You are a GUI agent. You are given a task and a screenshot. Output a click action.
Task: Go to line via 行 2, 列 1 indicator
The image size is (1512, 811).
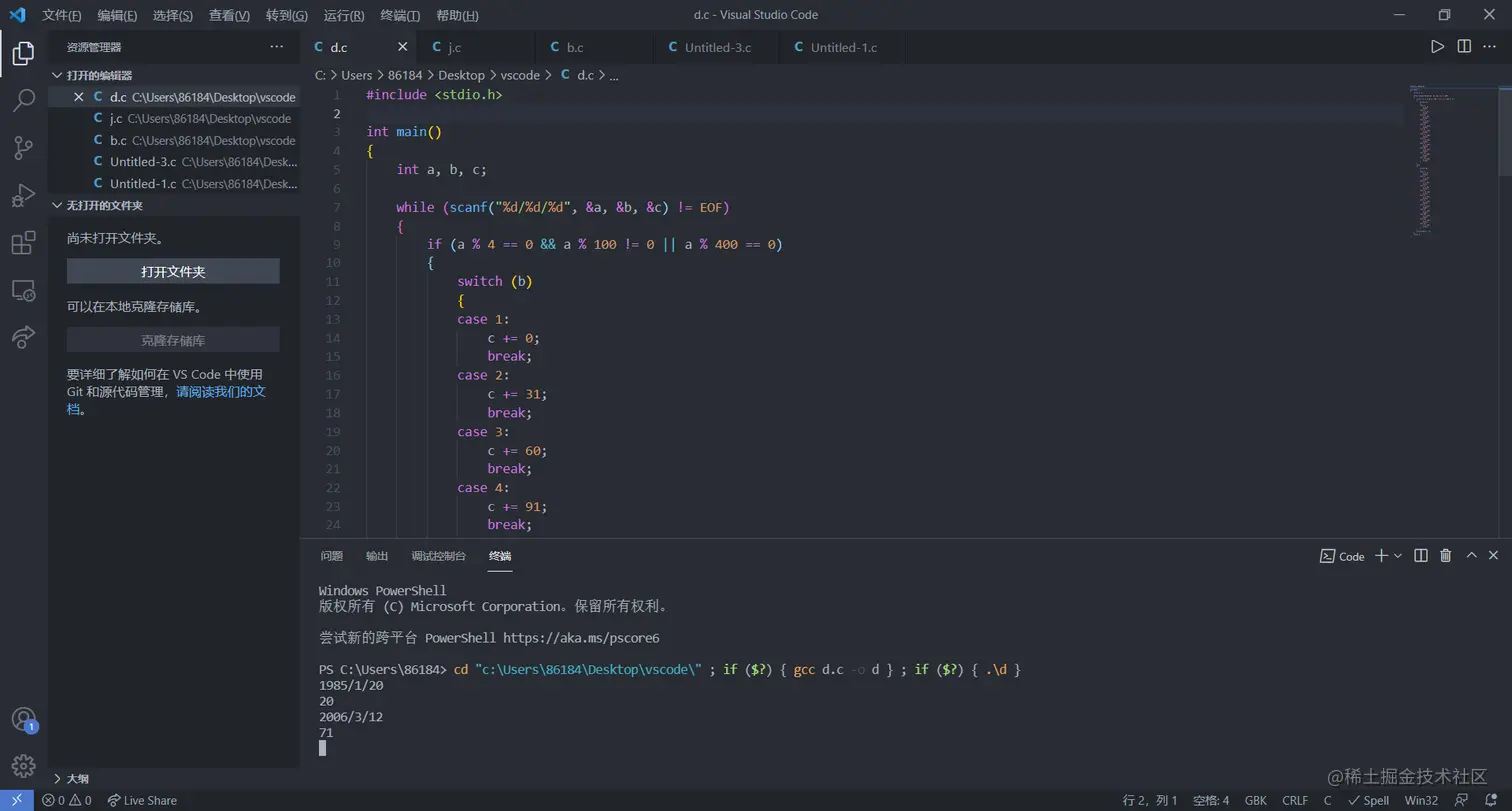(x=1150, y=800)
